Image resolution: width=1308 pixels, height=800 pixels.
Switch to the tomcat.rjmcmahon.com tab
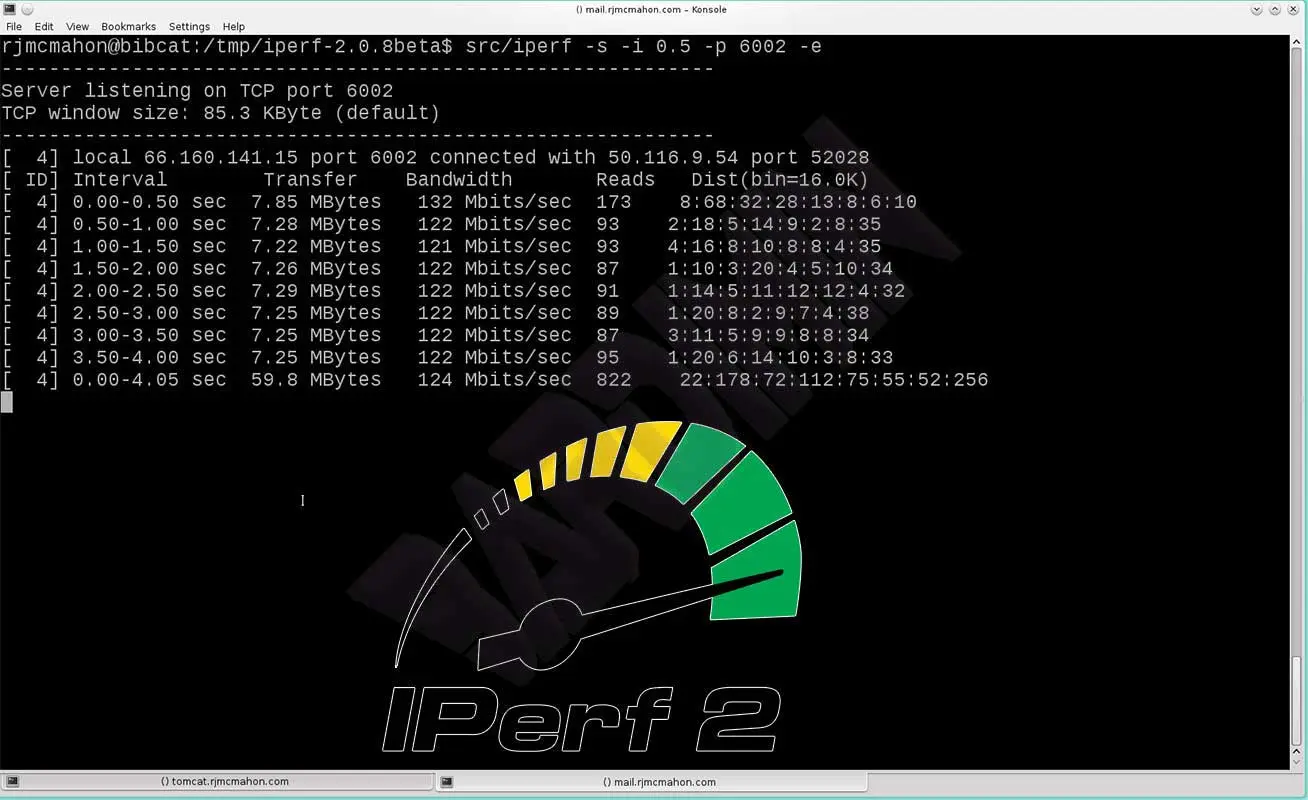[x=224, y=782]
